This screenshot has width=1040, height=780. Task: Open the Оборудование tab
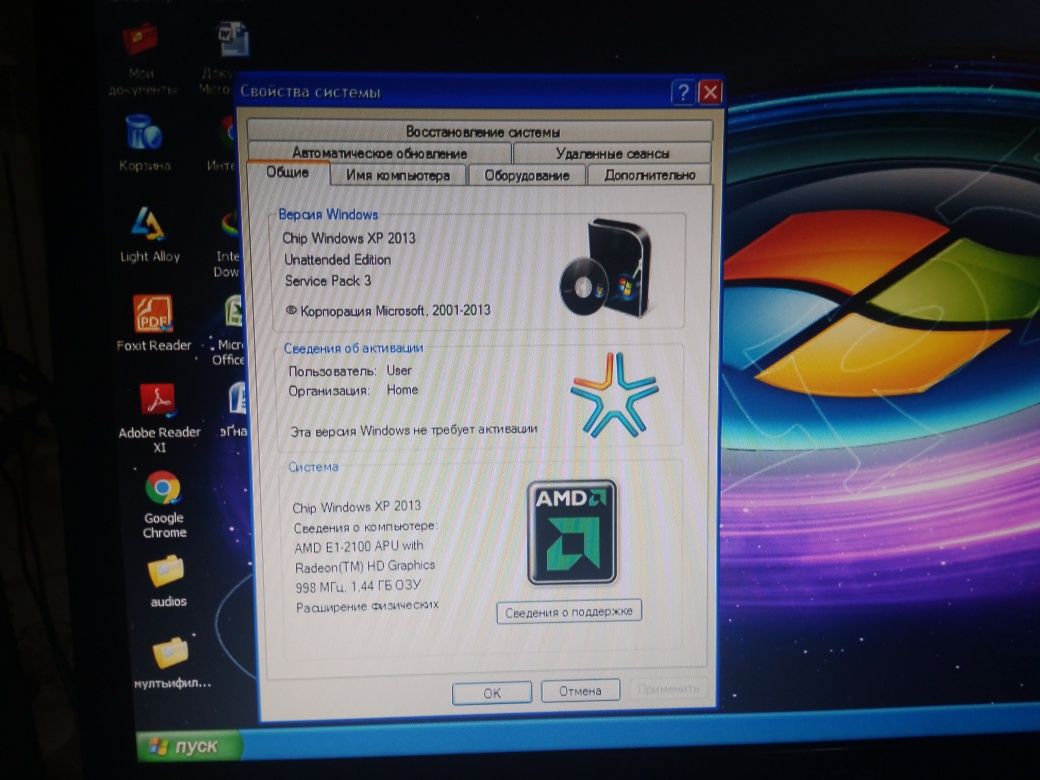527,175
